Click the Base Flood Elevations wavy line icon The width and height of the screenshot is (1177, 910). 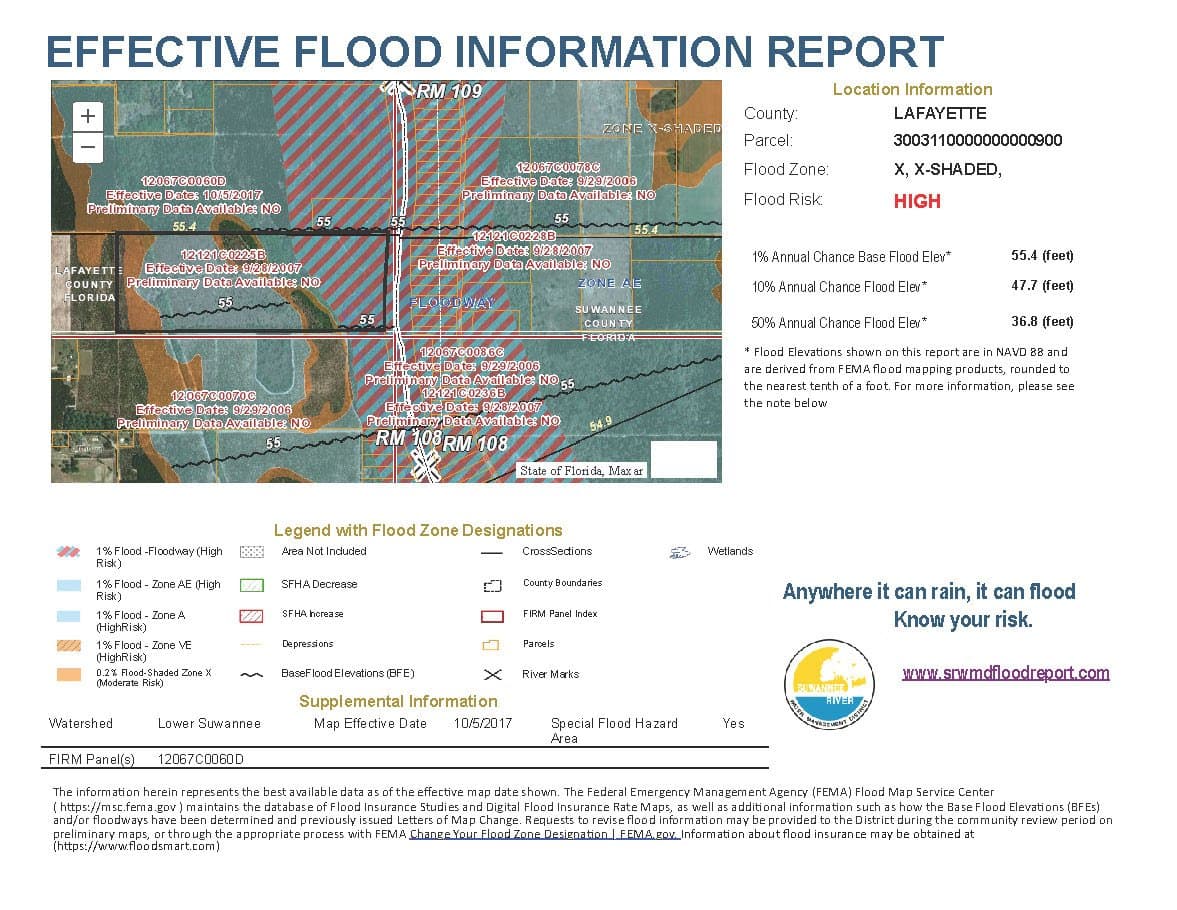pos(252,675)
